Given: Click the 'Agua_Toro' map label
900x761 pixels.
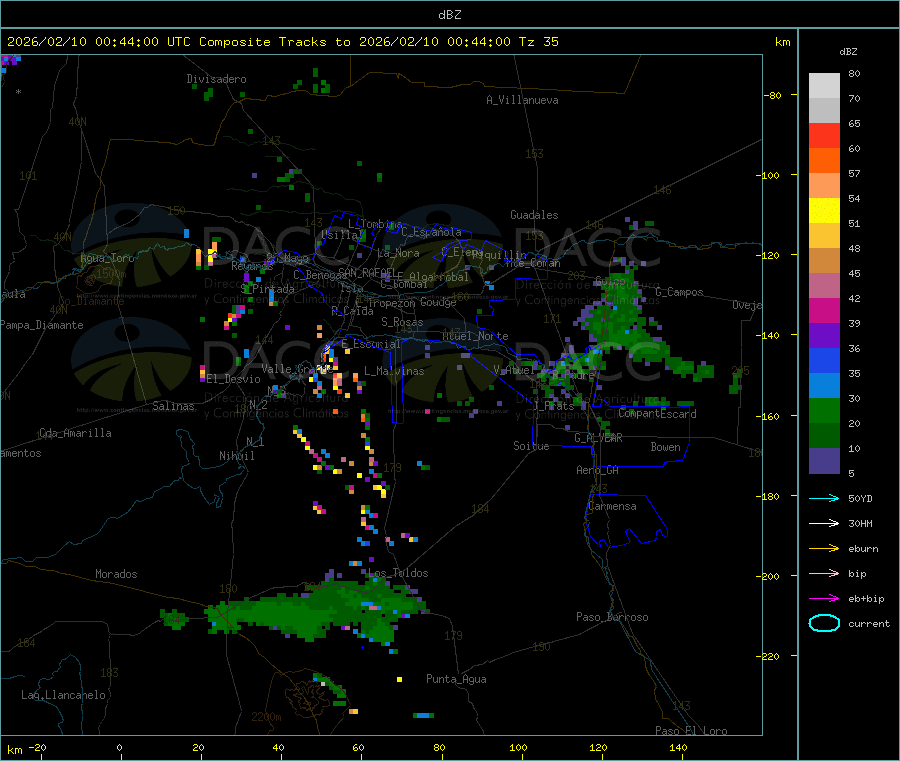Looking at the screenshot, I should [107, 258].
